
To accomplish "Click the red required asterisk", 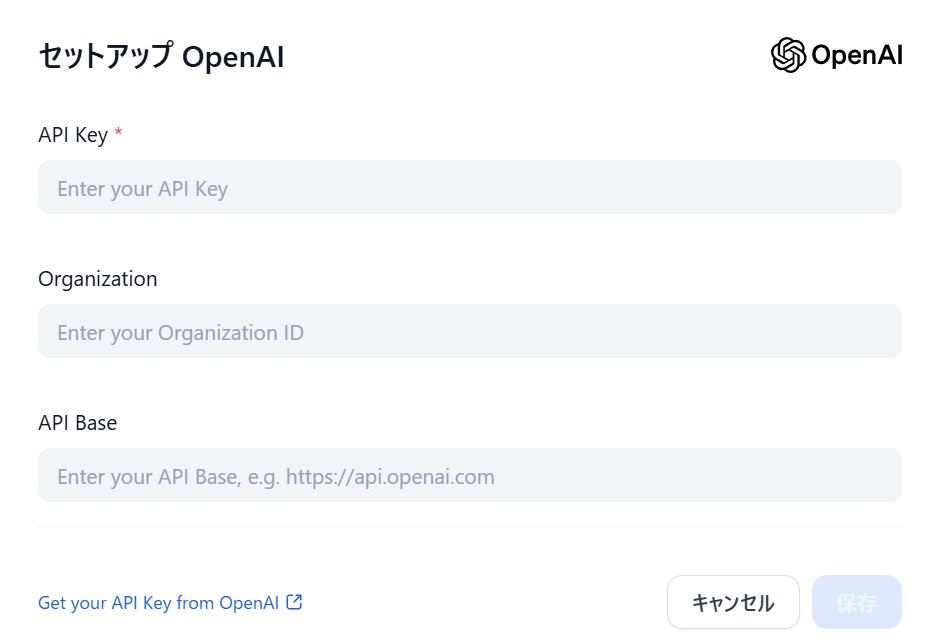I will tap(119, 134).
